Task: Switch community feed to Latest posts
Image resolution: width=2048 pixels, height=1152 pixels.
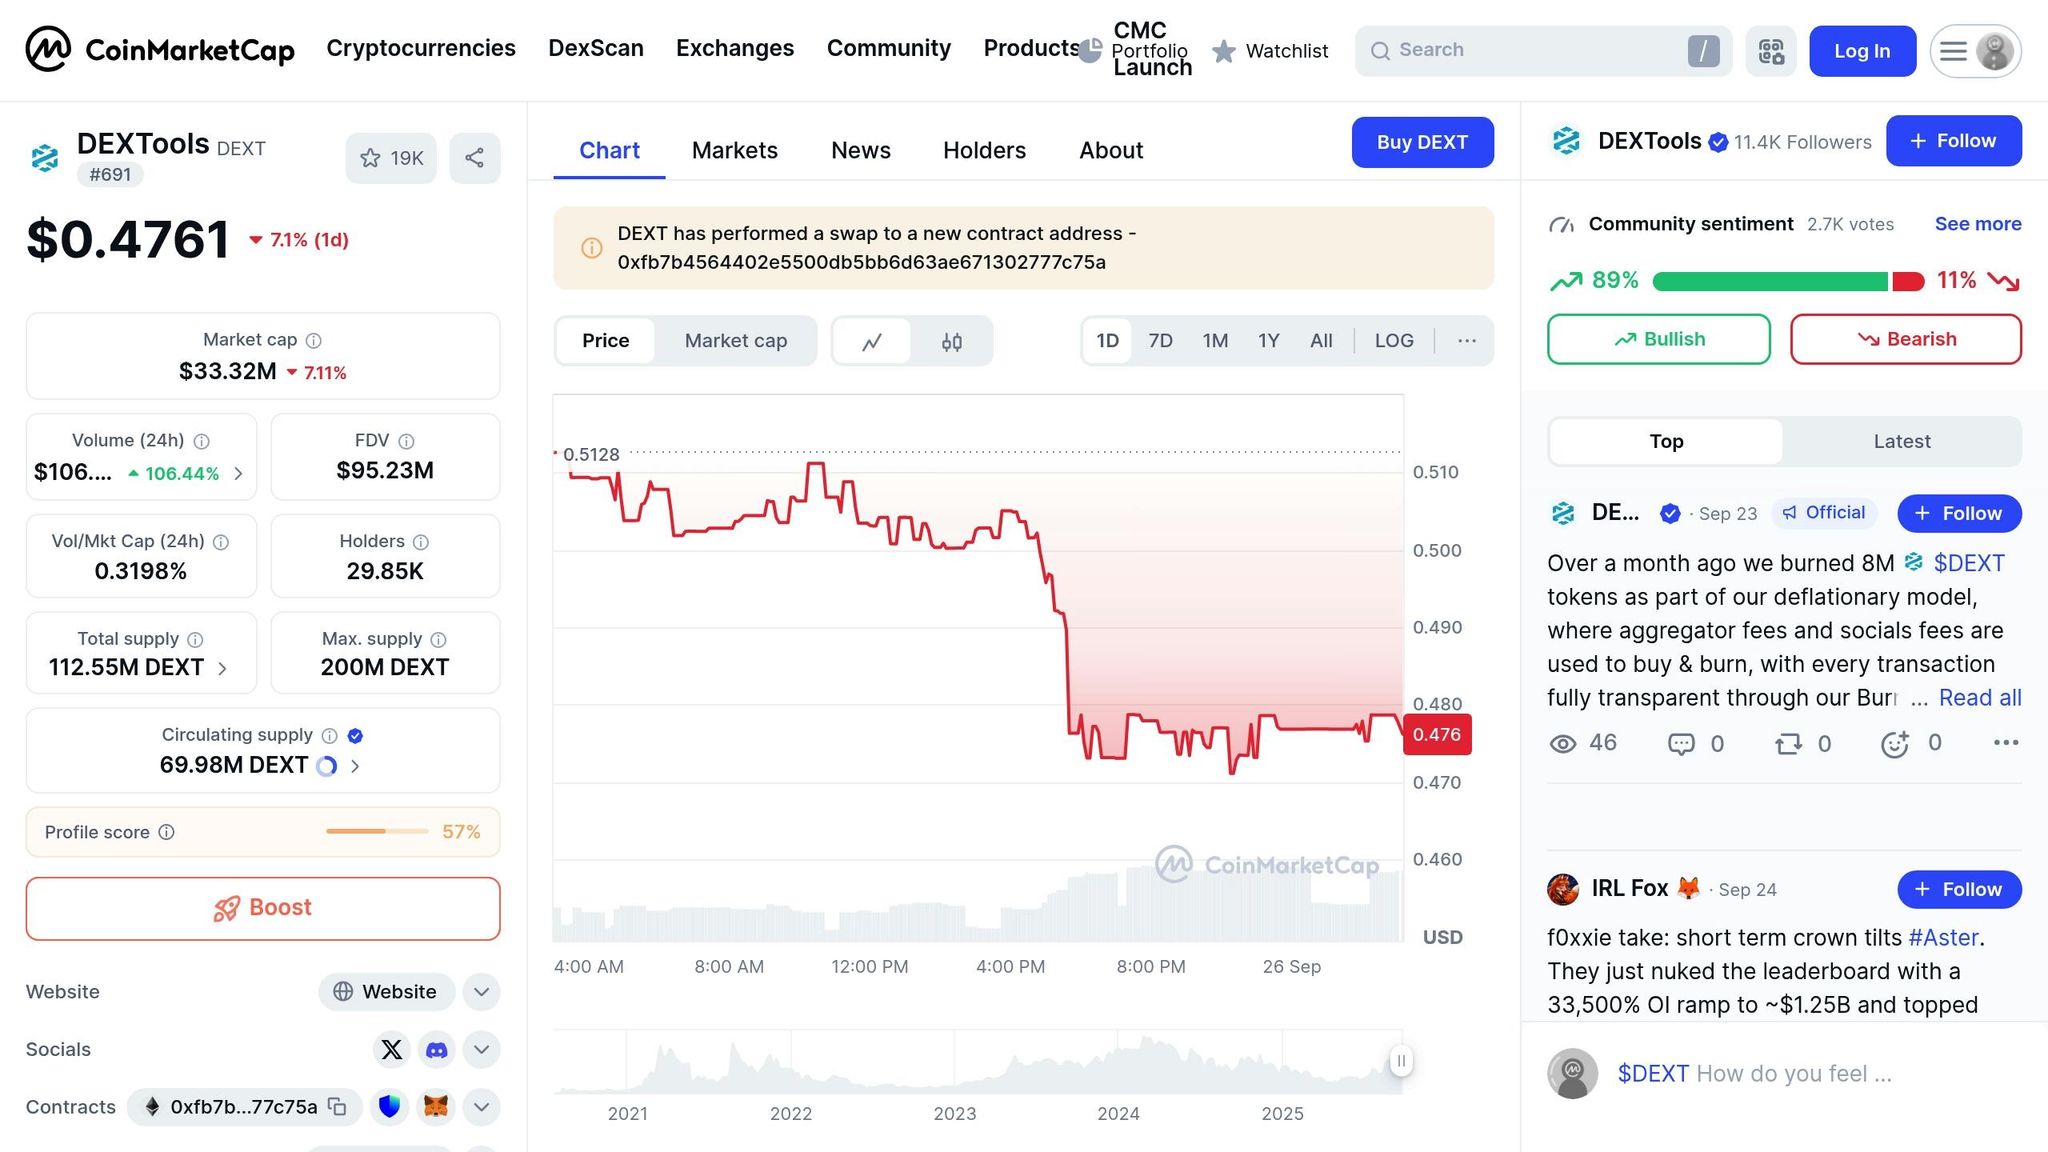Action: tap(1901, 441)
